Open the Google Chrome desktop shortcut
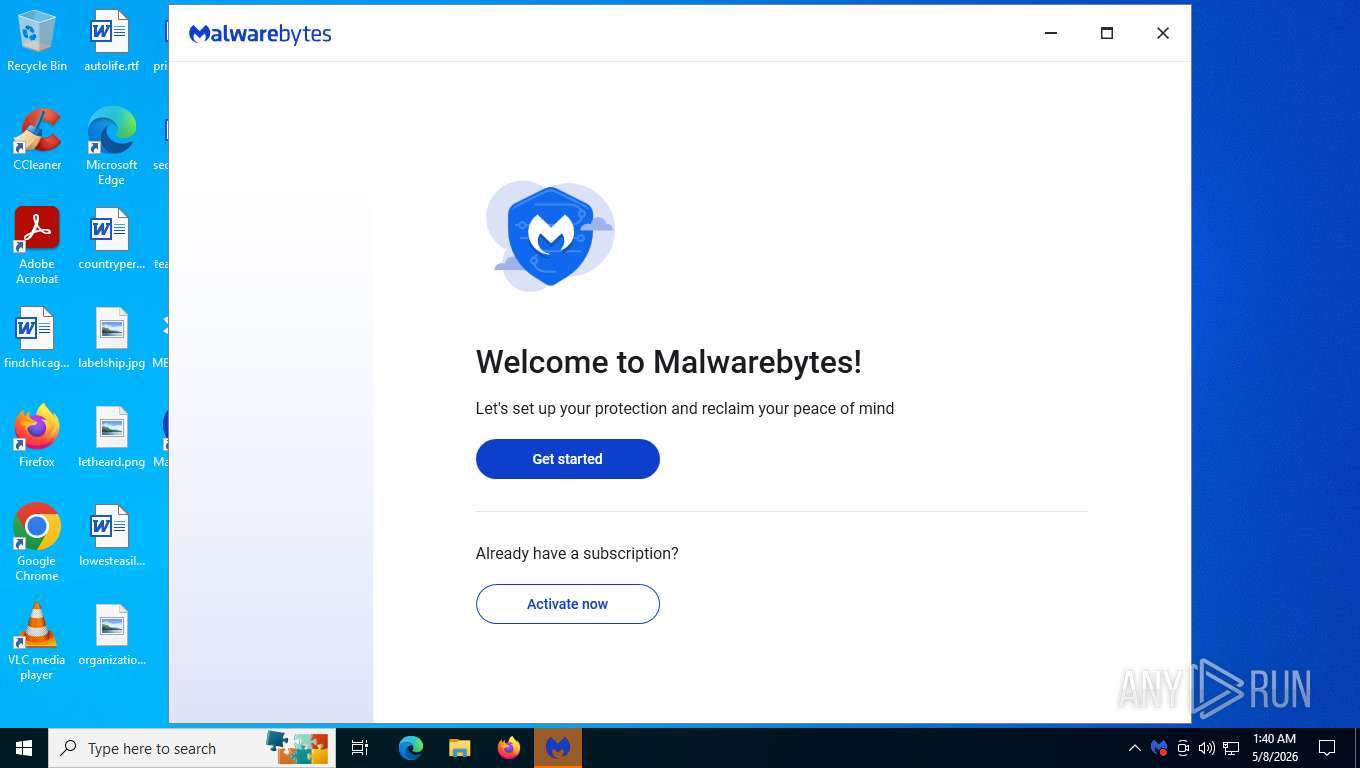Image resolution: width=1360 pixels, height=768 pixels. coord(37,543)
